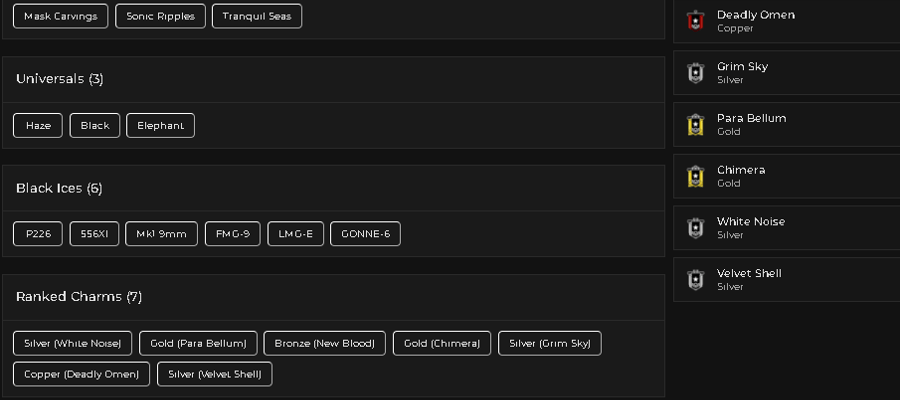The width and height of the screenshot is (900, 400).
Task: Click the Deadly Omen copper charm icon
Action: [695, 21]
